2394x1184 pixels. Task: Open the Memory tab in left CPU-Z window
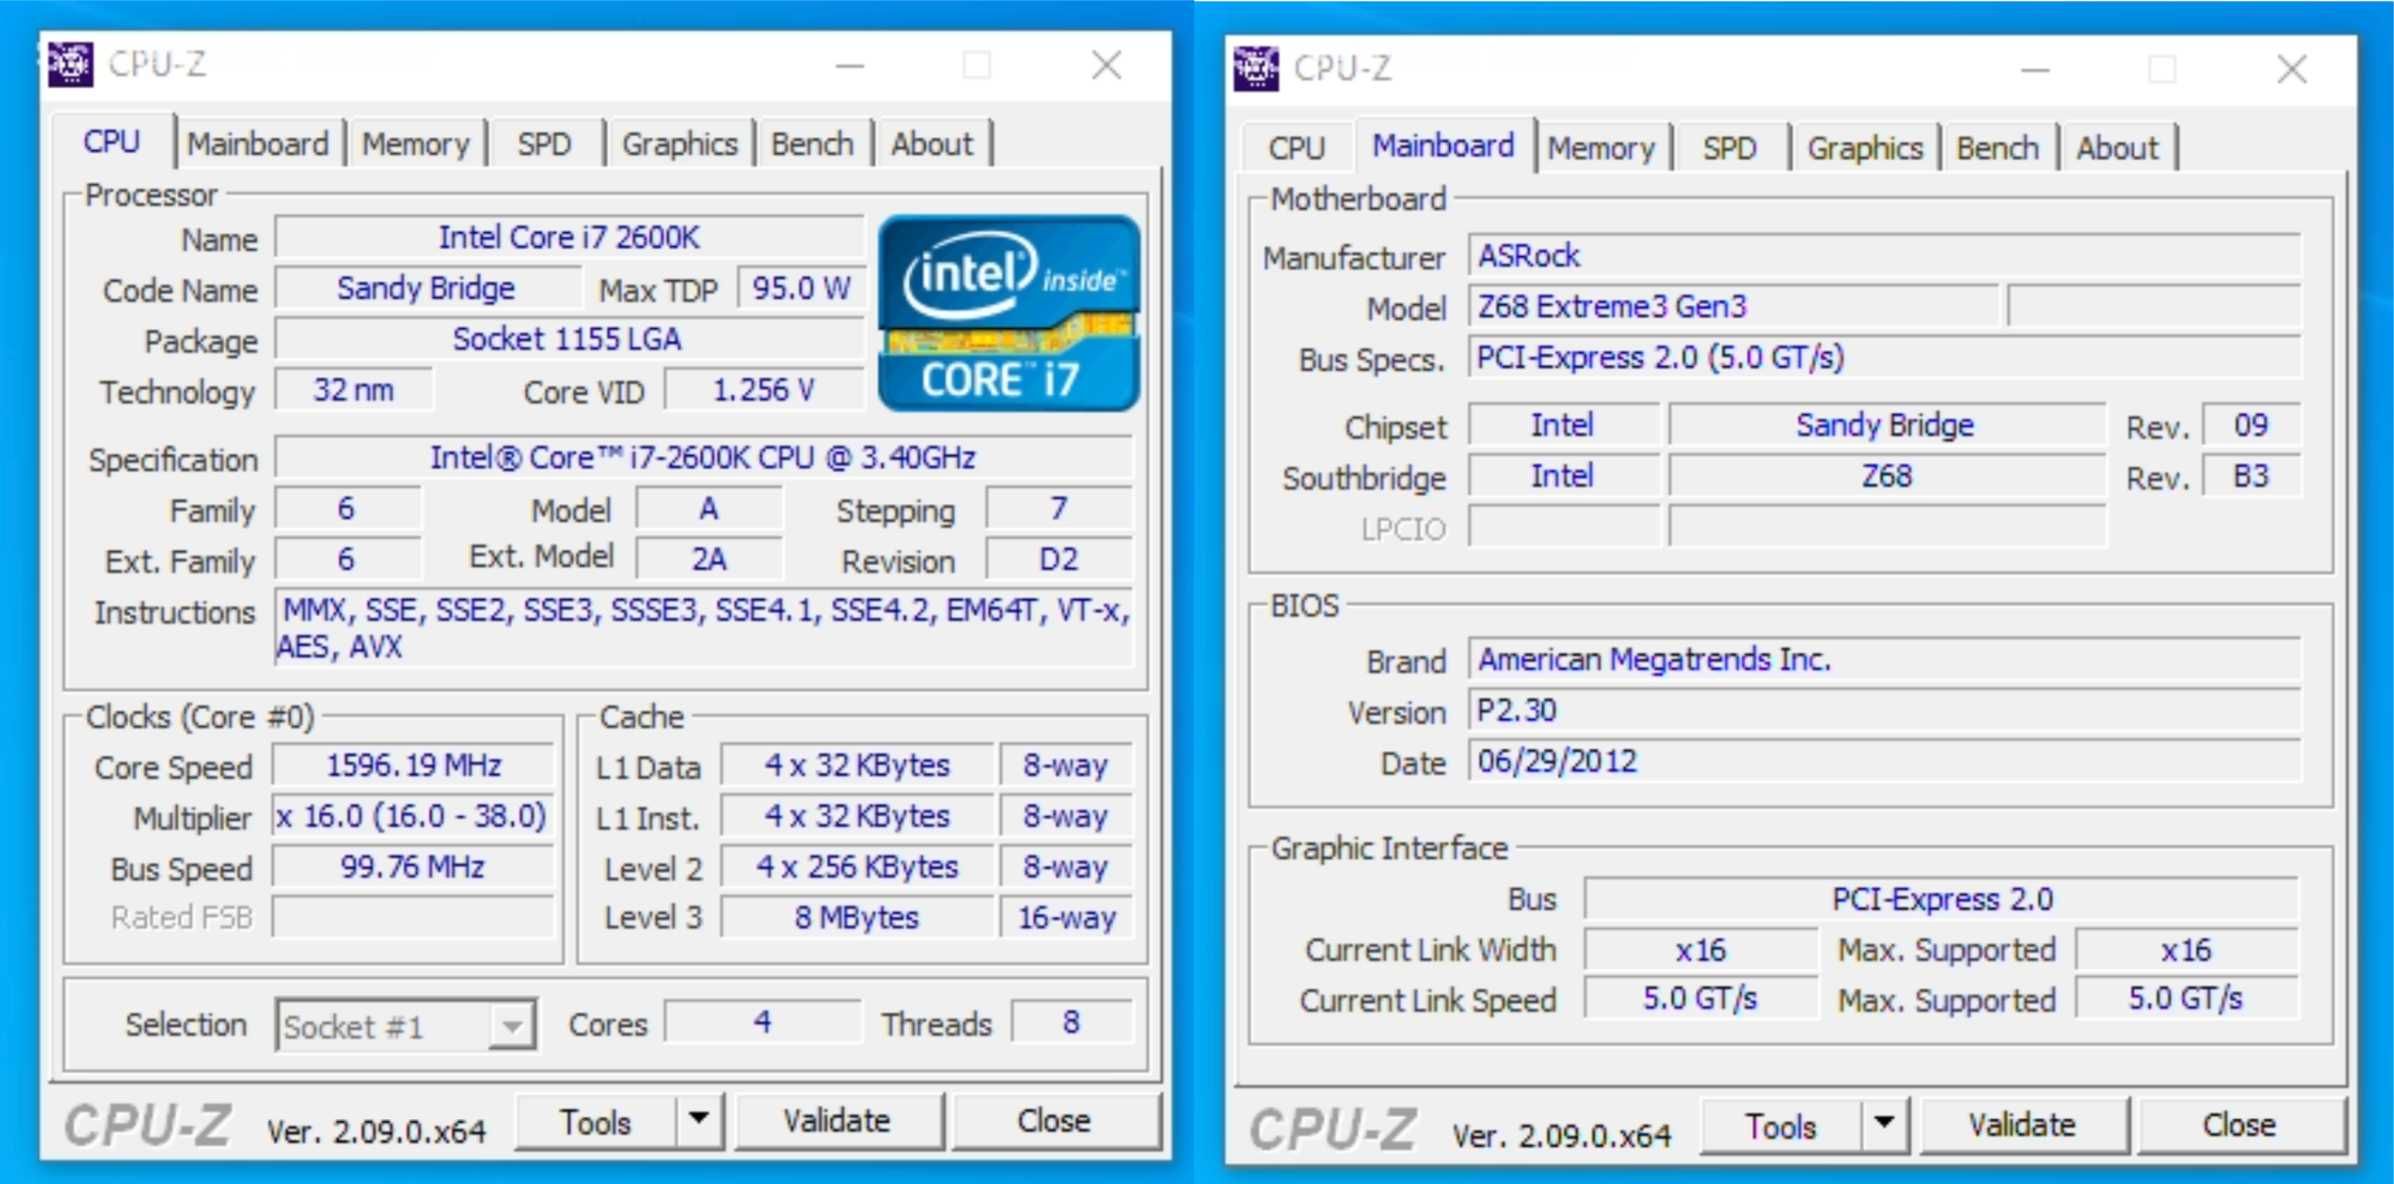tap(416, 144)
